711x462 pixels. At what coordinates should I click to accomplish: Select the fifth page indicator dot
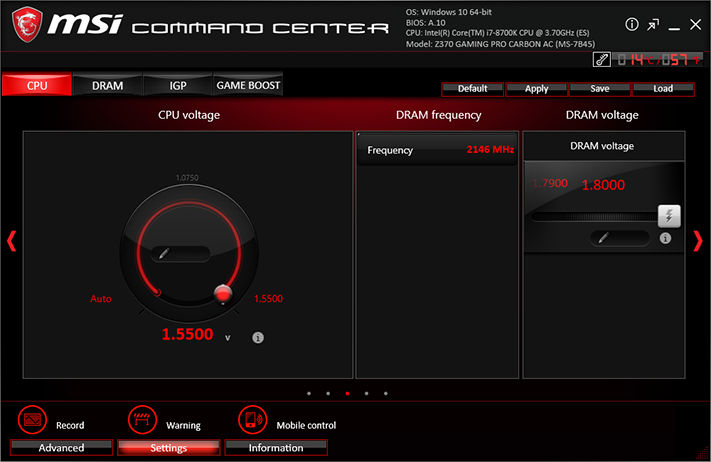click(385, 394)
